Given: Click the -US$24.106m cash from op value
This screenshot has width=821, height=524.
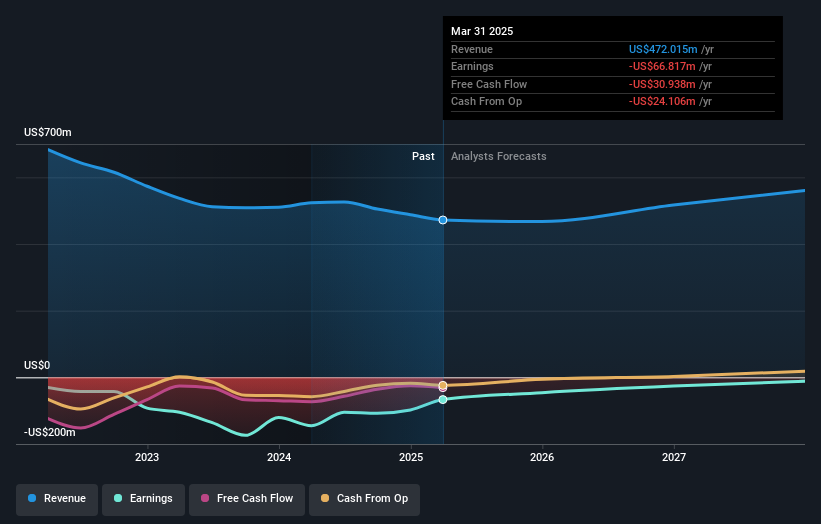Looking at the screenshot, I should 662,102.
